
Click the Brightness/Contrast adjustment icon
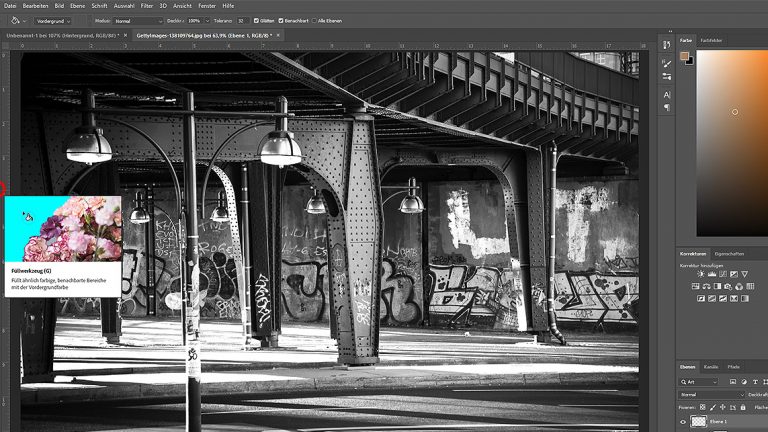click(700, 273)
